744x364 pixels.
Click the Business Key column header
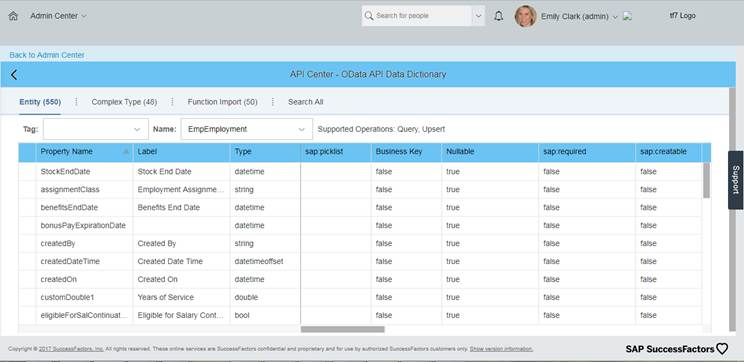tap(406, 152)
